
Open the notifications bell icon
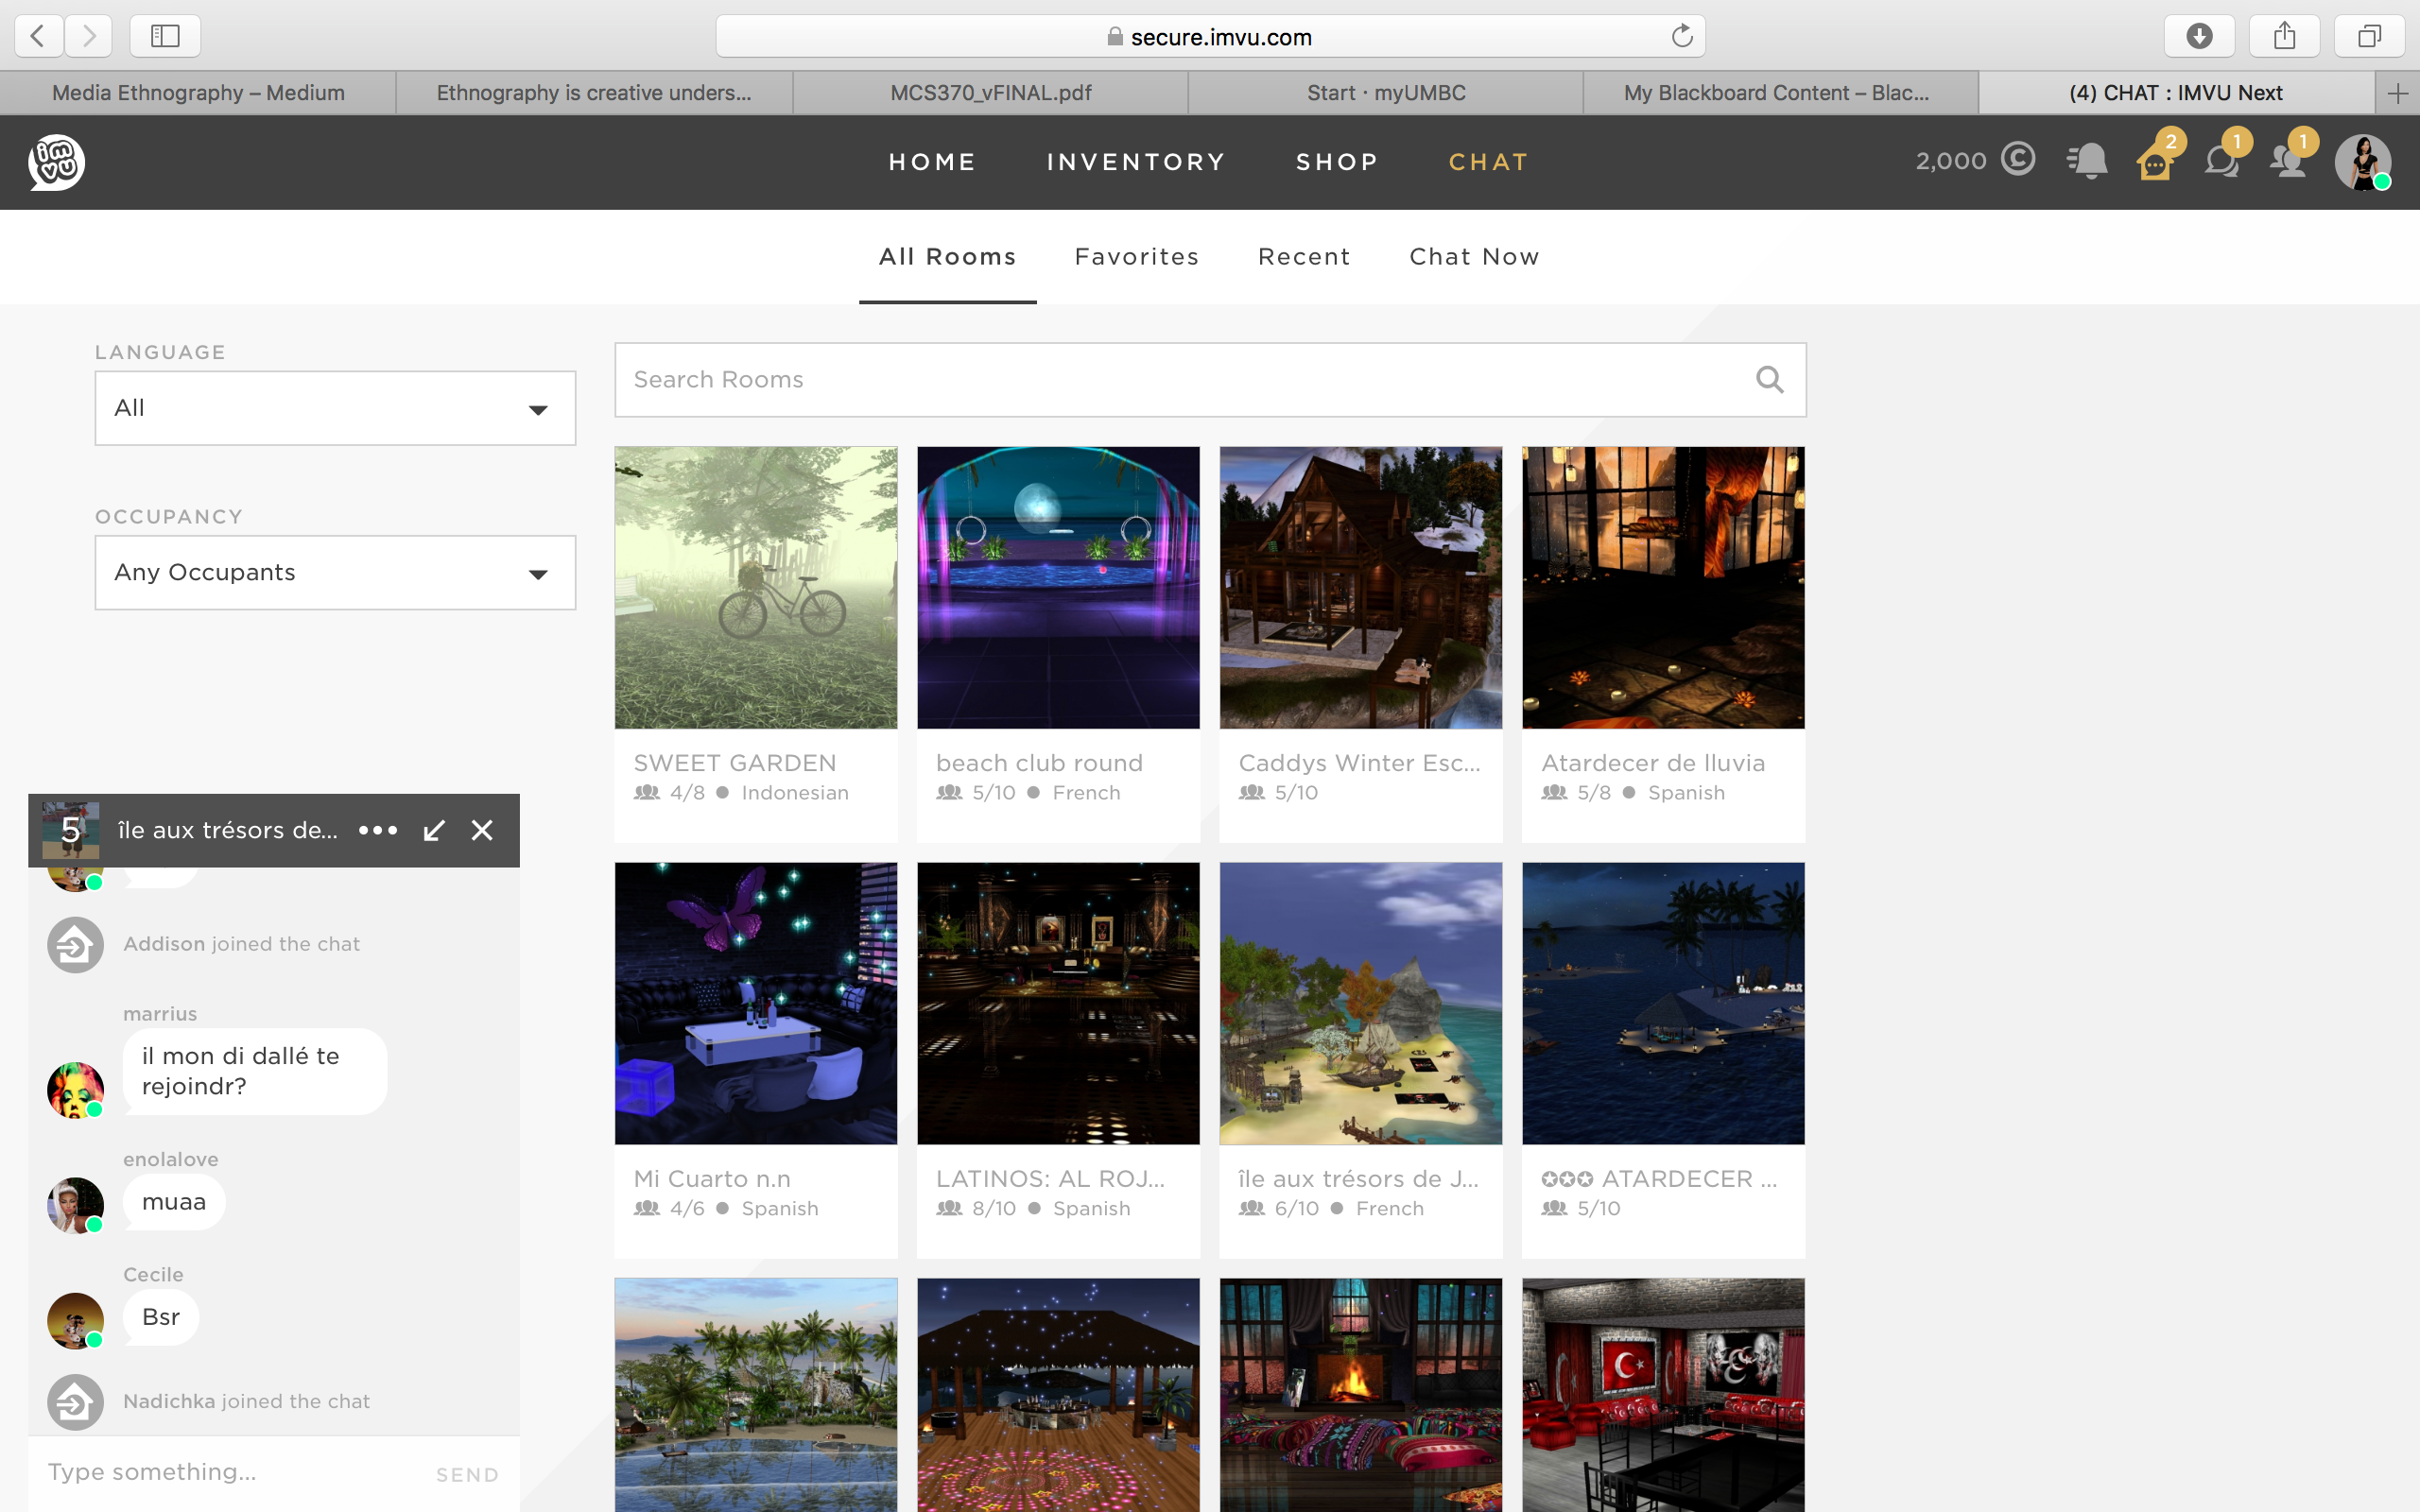tap(2088, 161)
